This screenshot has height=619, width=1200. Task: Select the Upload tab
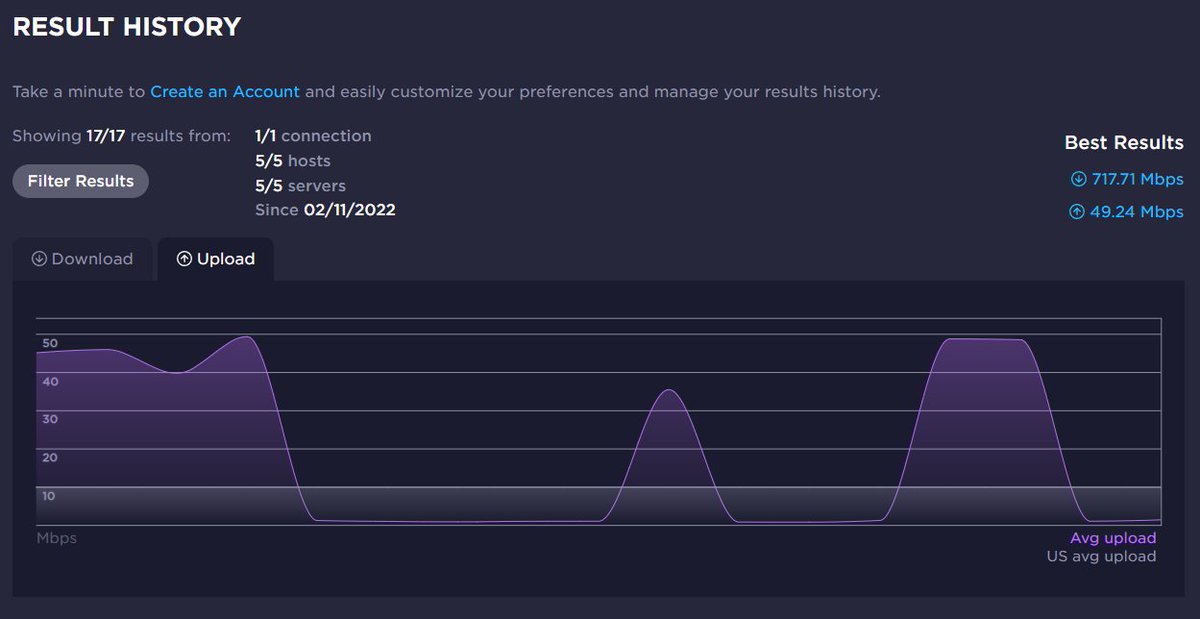click(x=215, y=258)
